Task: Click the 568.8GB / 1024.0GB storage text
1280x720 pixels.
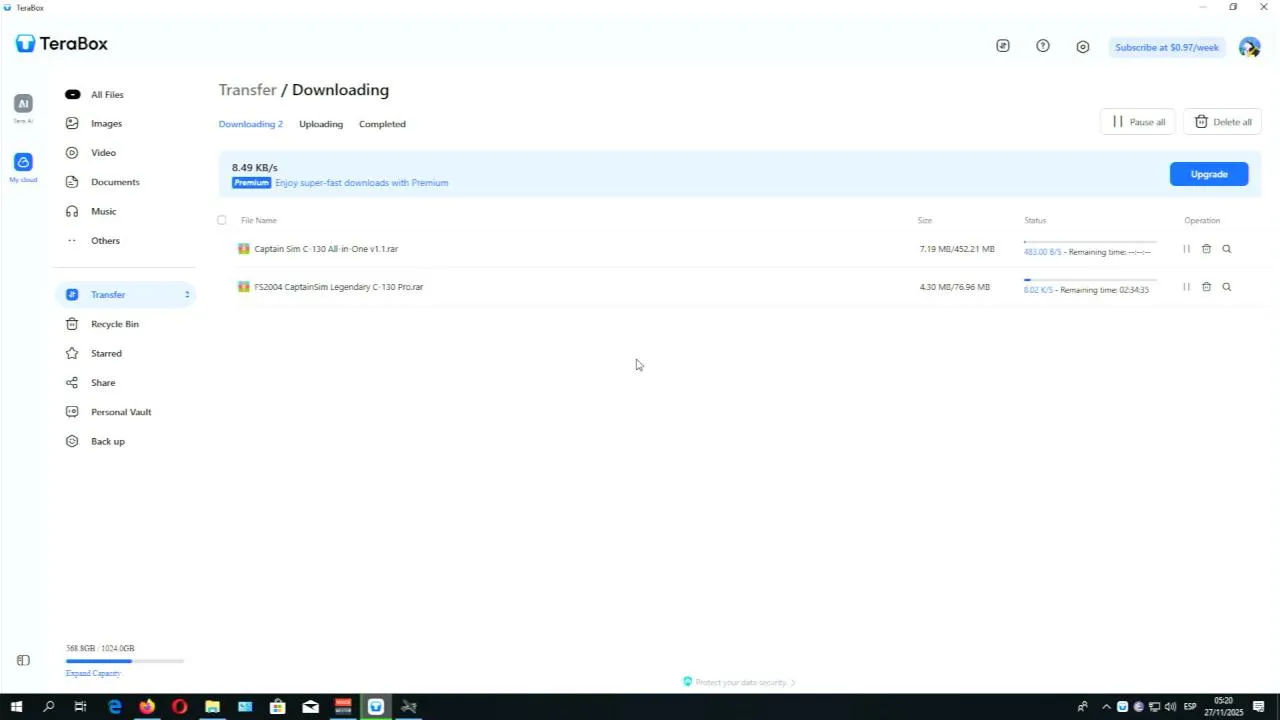Action: coord(100,648)
